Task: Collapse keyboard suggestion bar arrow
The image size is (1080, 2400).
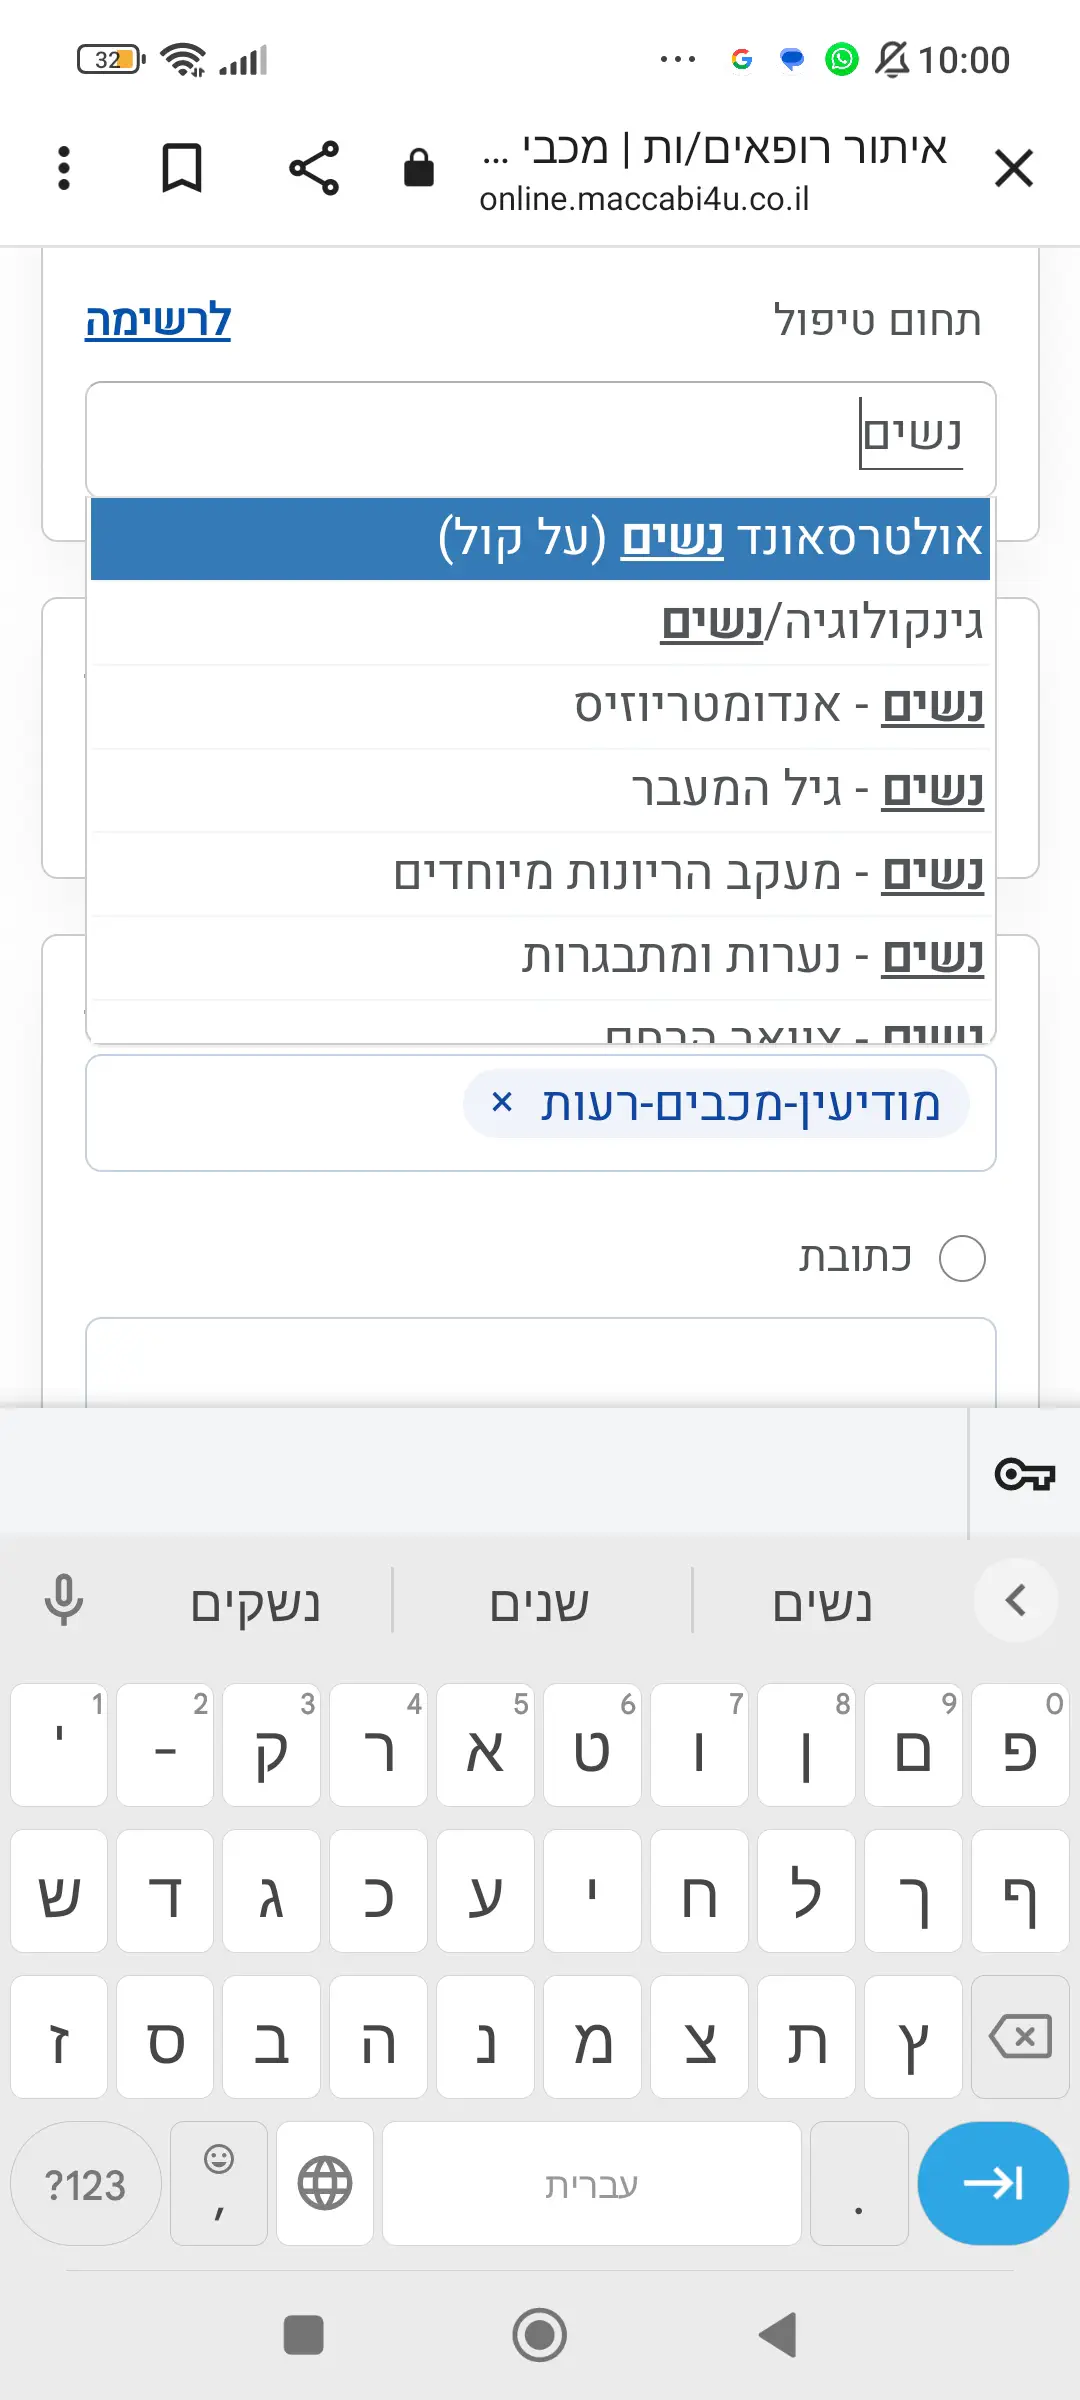Action: (1016, 1600)
